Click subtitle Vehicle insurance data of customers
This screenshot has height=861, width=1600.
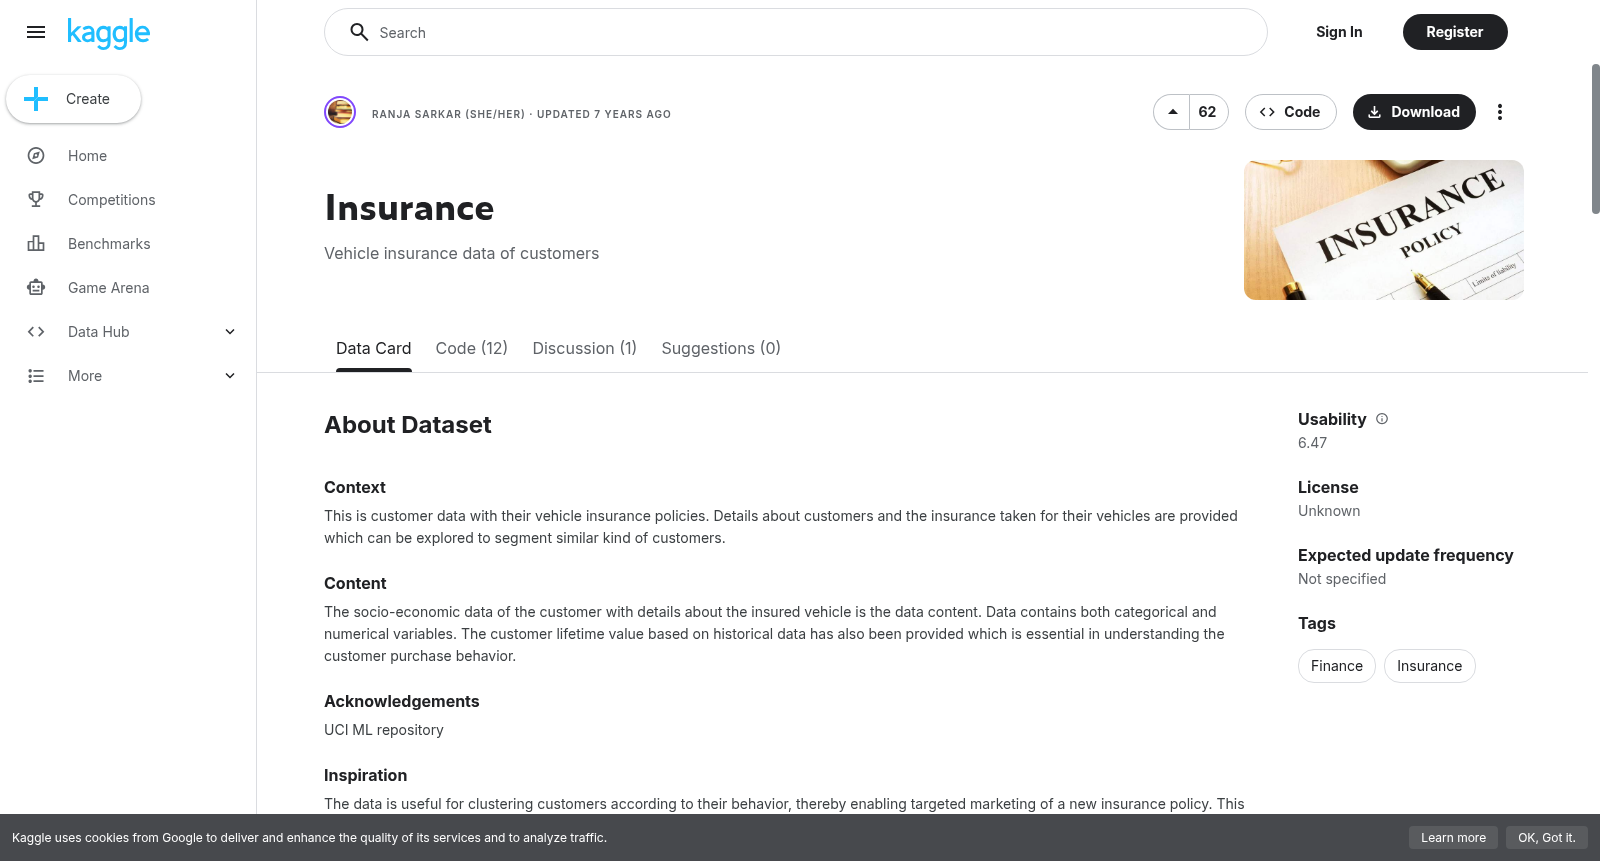pyautogui.click(x=462, y=254)
